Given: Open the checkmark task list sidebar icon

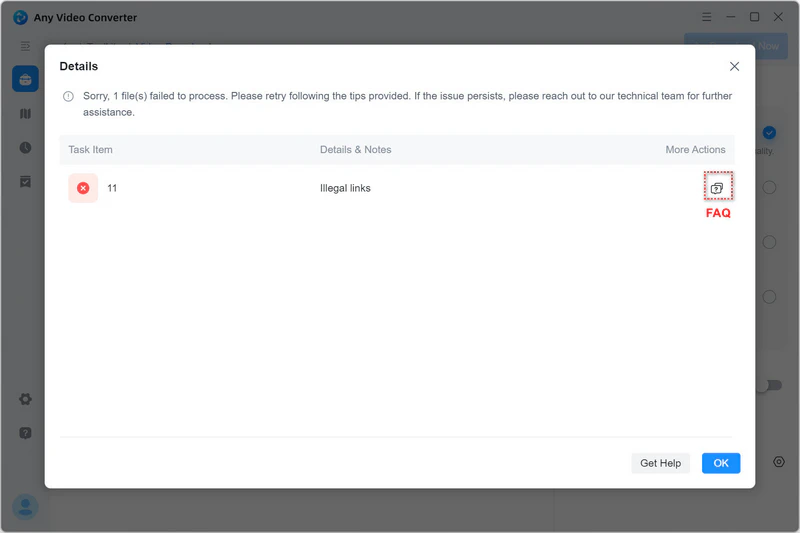Looking at the screenshot, I should click(25, 181).
